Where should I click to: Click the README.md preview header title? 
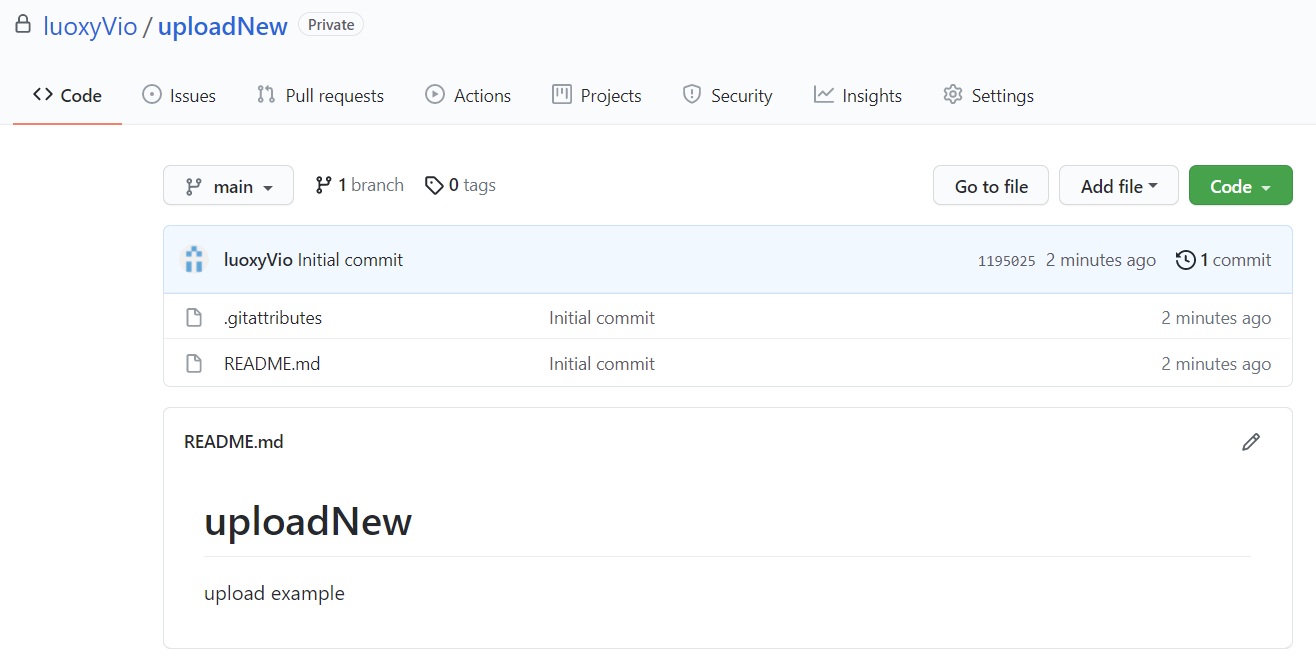coord(234,442)
